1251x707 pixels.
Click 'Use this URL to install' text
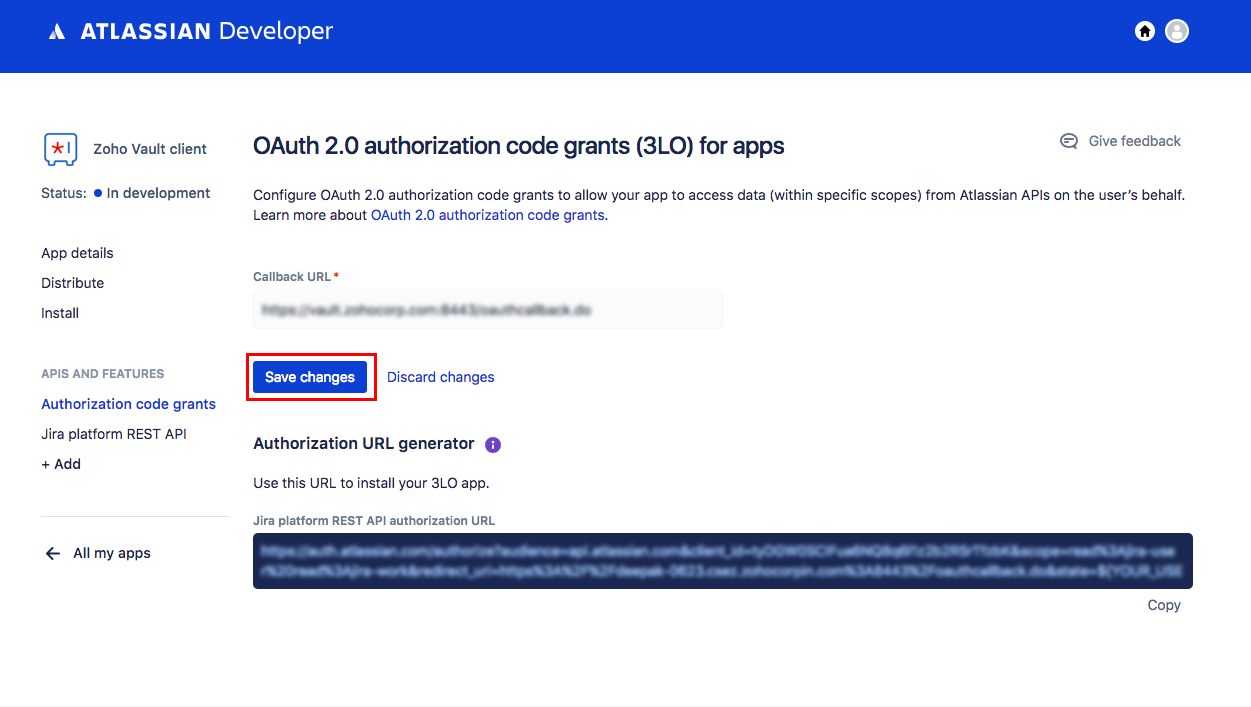371,483
